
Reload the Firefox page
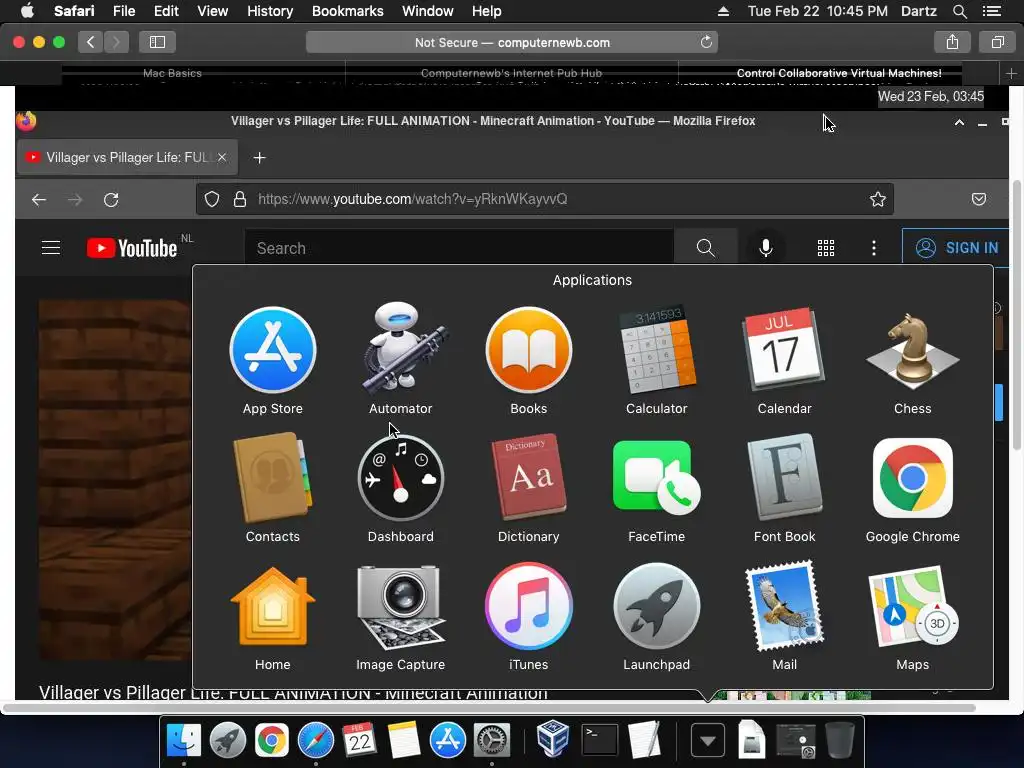click(111, 200)
